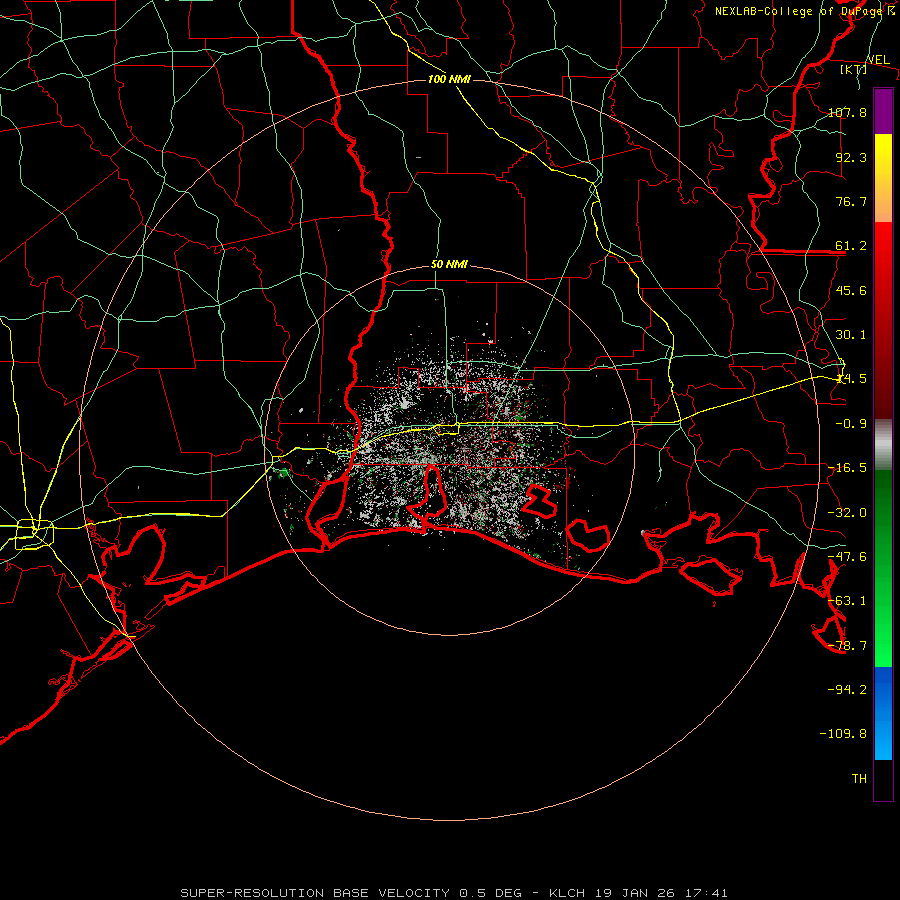
Task: Click the [KT] units label
Action: 854,69
